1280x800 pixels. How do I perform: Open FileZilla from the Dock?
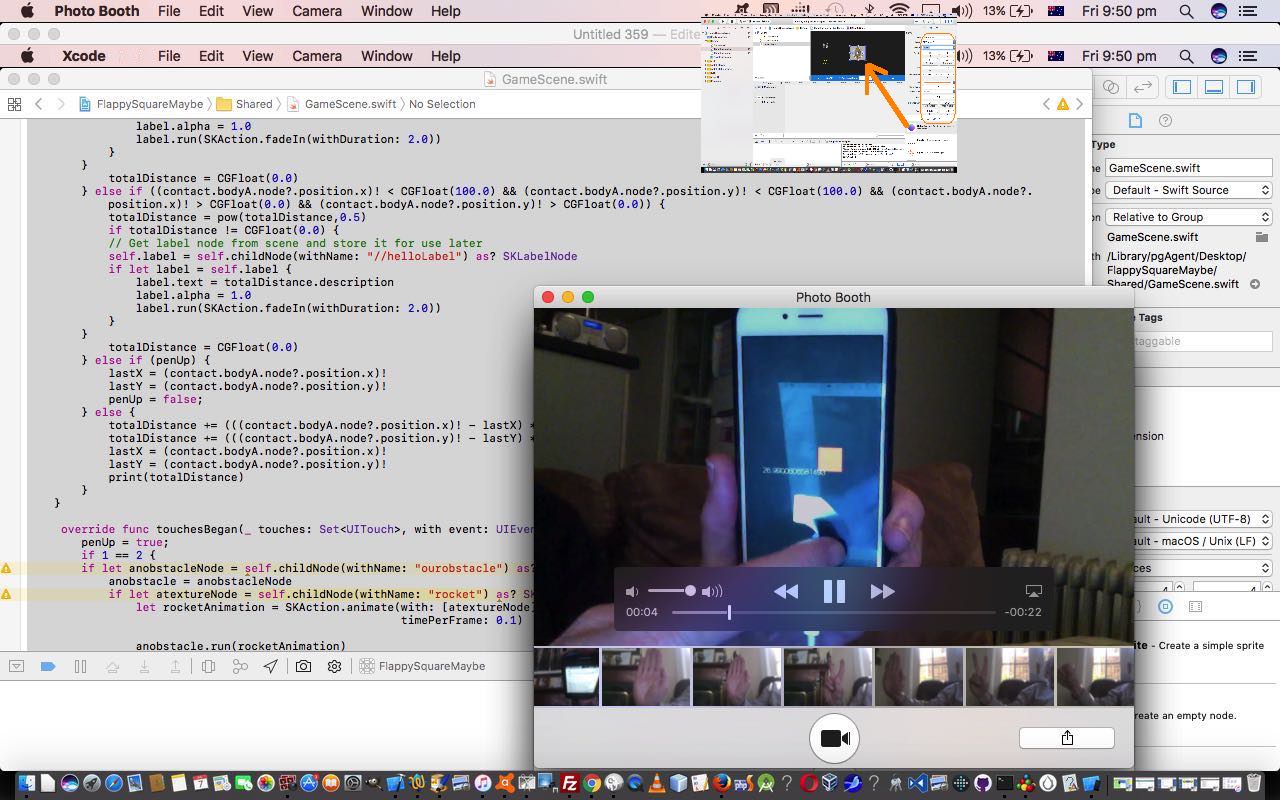570,783
